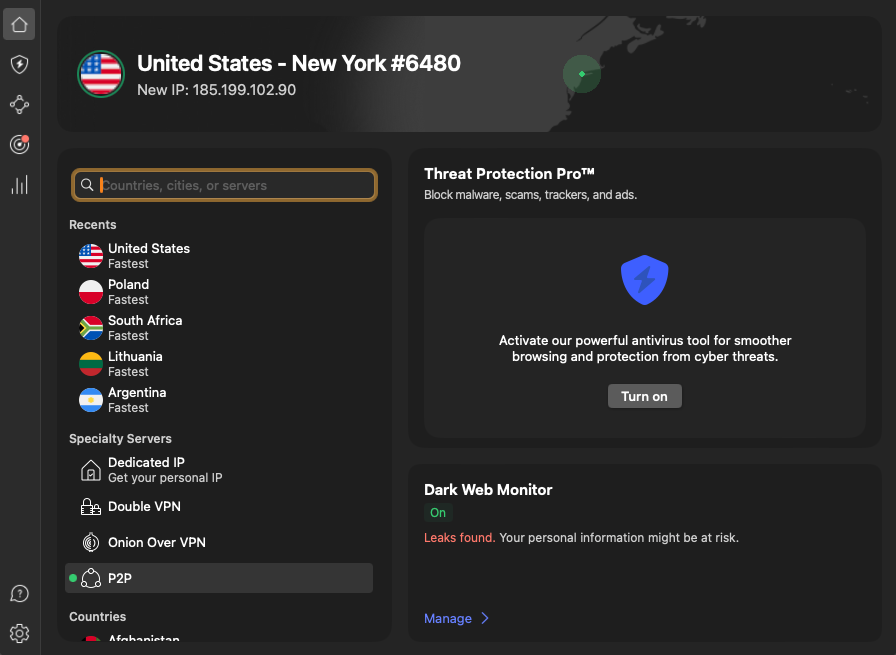896x655 pixels.
Task: Click the Dedicated IP house icon
Action: [91, 470]
